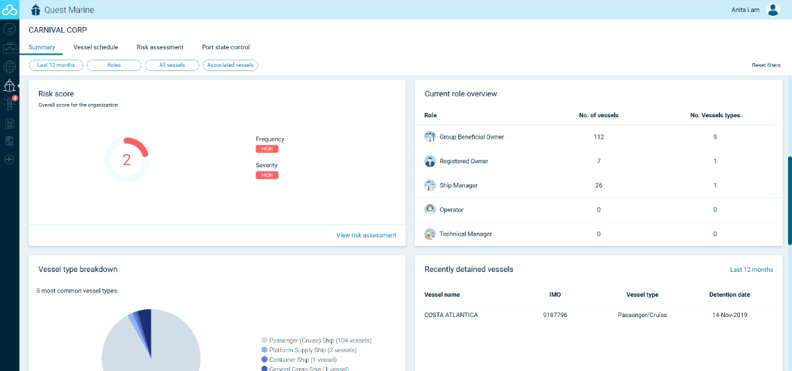Click the Group Beneficial Owner role icon
The height and width of the screenshot is (371, 792).
coord(430,137)
